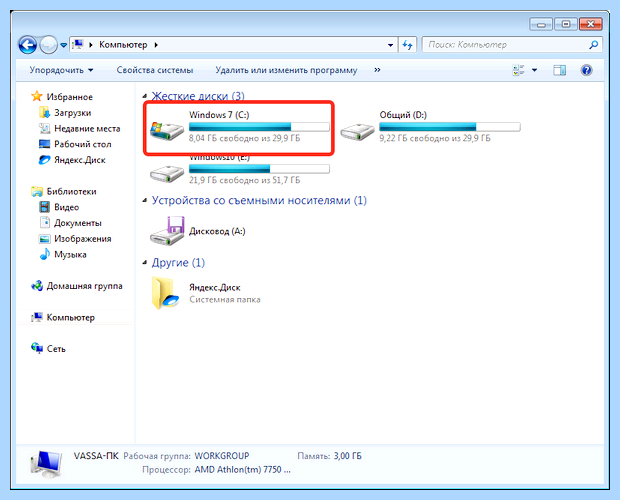Click the Дисковод (A:) label
The image size is (620, 500).
(x=217, y=231)
